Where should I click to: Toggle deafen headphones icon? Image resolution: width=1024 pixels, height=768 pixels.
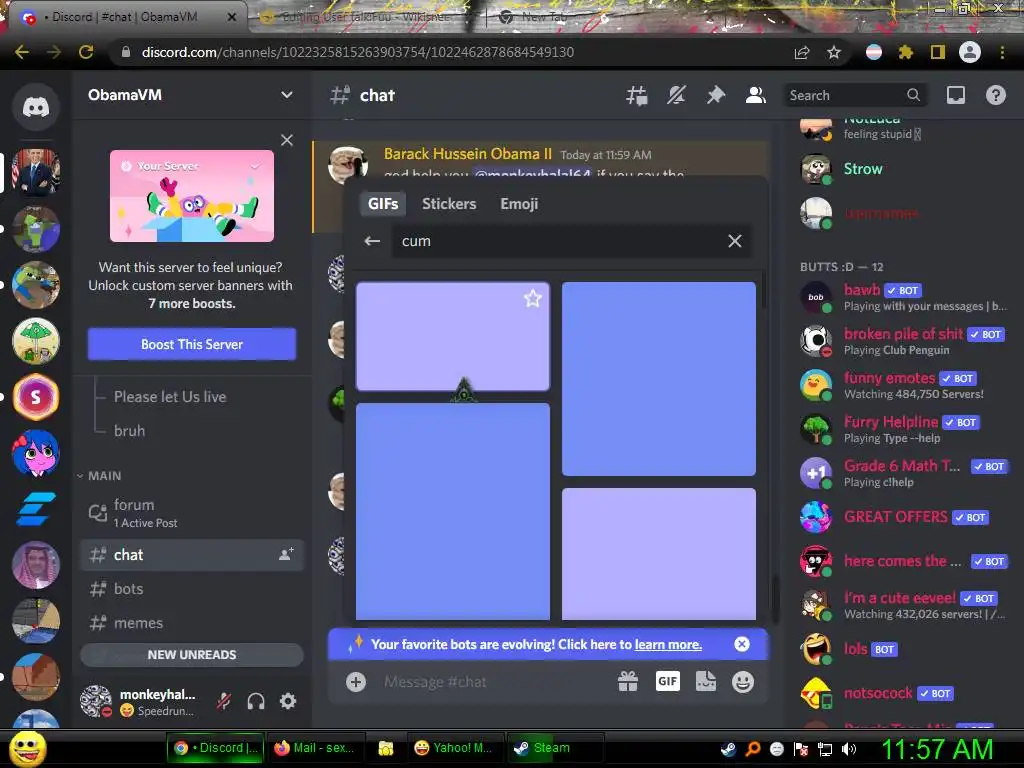pos(256,701)
